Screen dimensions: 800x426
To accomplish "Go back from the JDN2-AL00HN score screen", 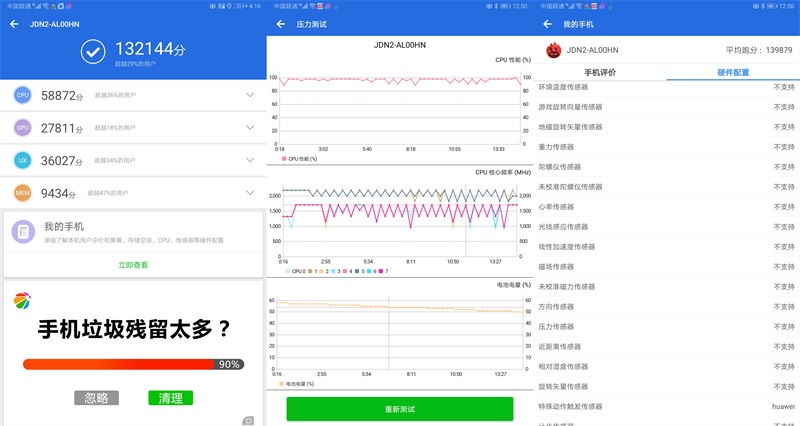I will [14, 24].
